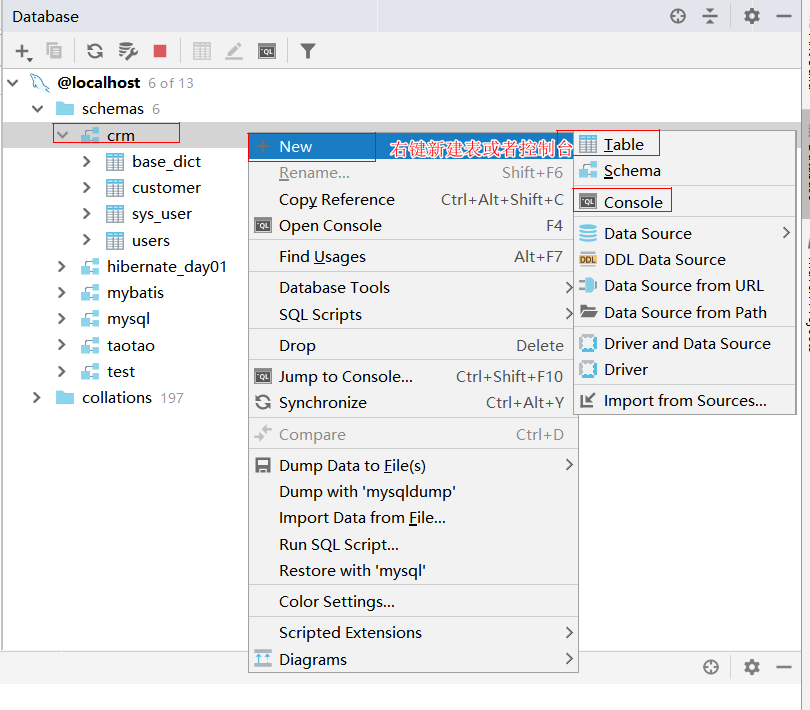Expand the users table
The width and height of the screenshot is (810, 710).
87,240
